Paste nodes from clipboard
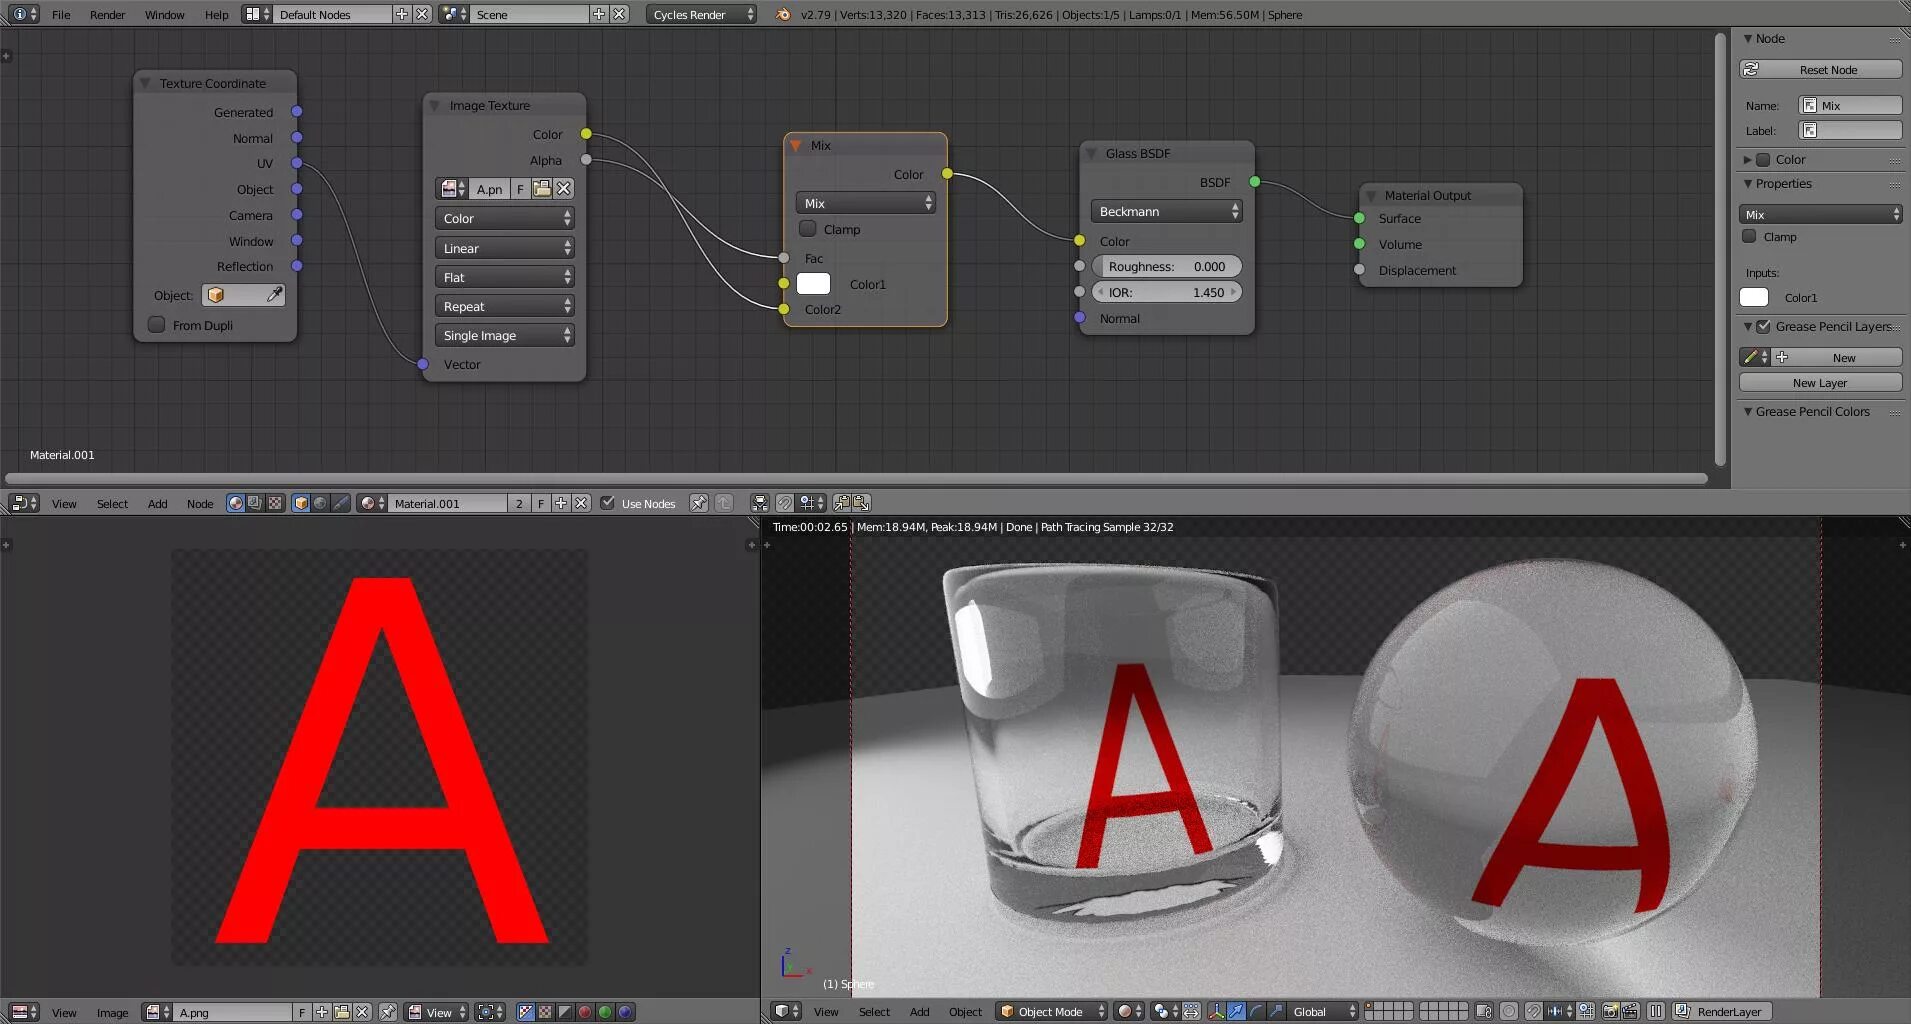1911x1024 pixels. (861, 503)
